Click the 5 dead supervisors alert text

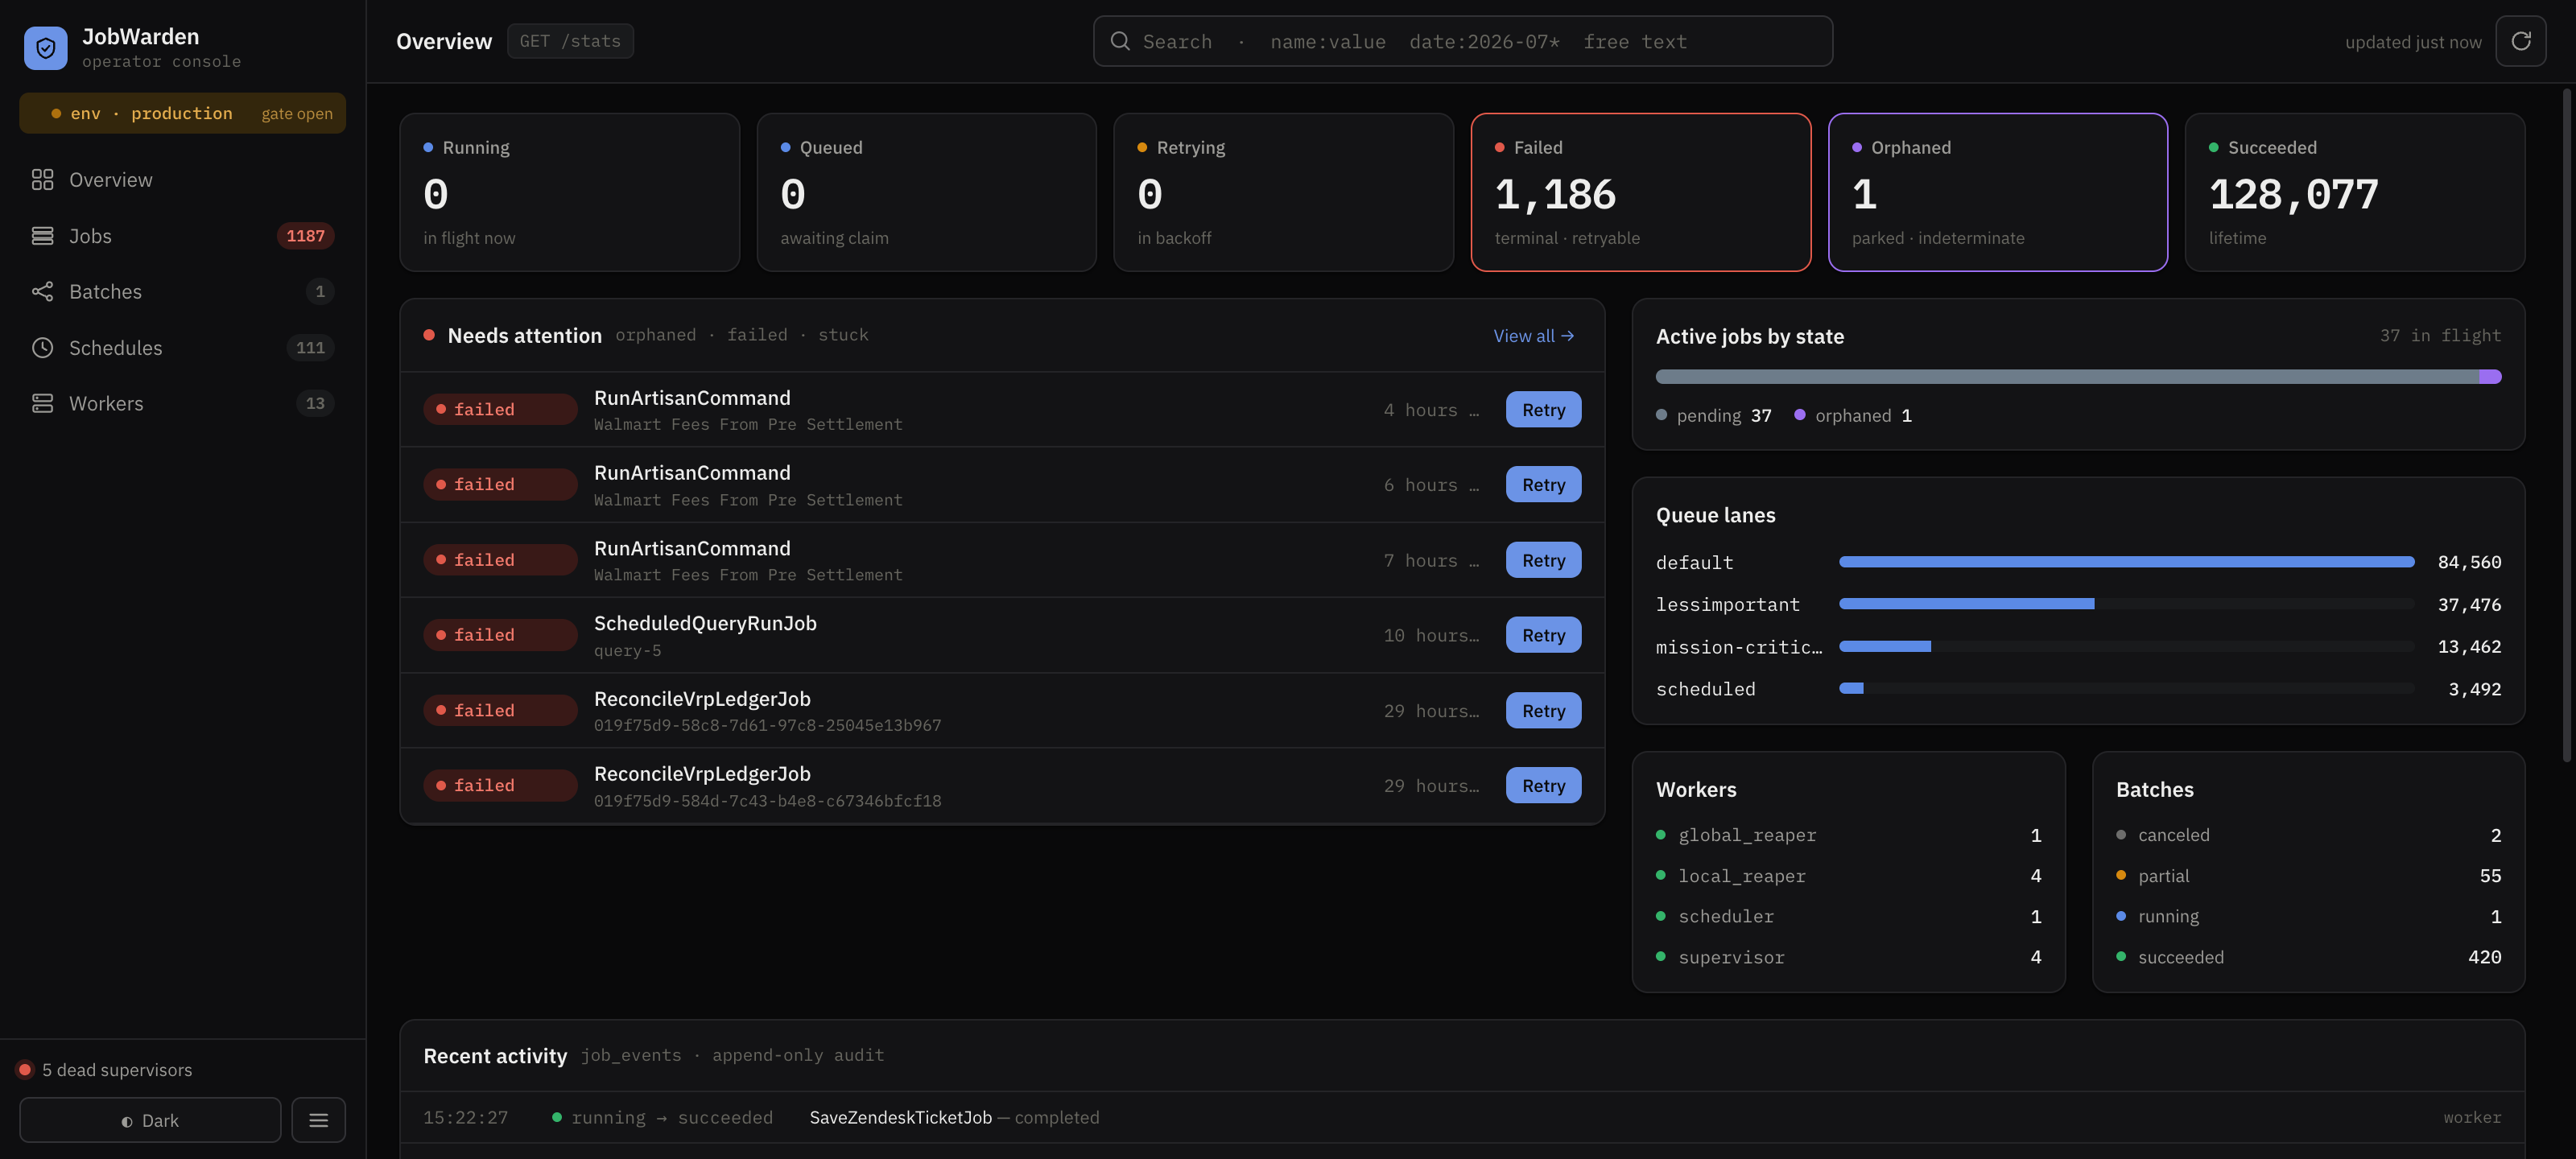(x=117, y=1070)
